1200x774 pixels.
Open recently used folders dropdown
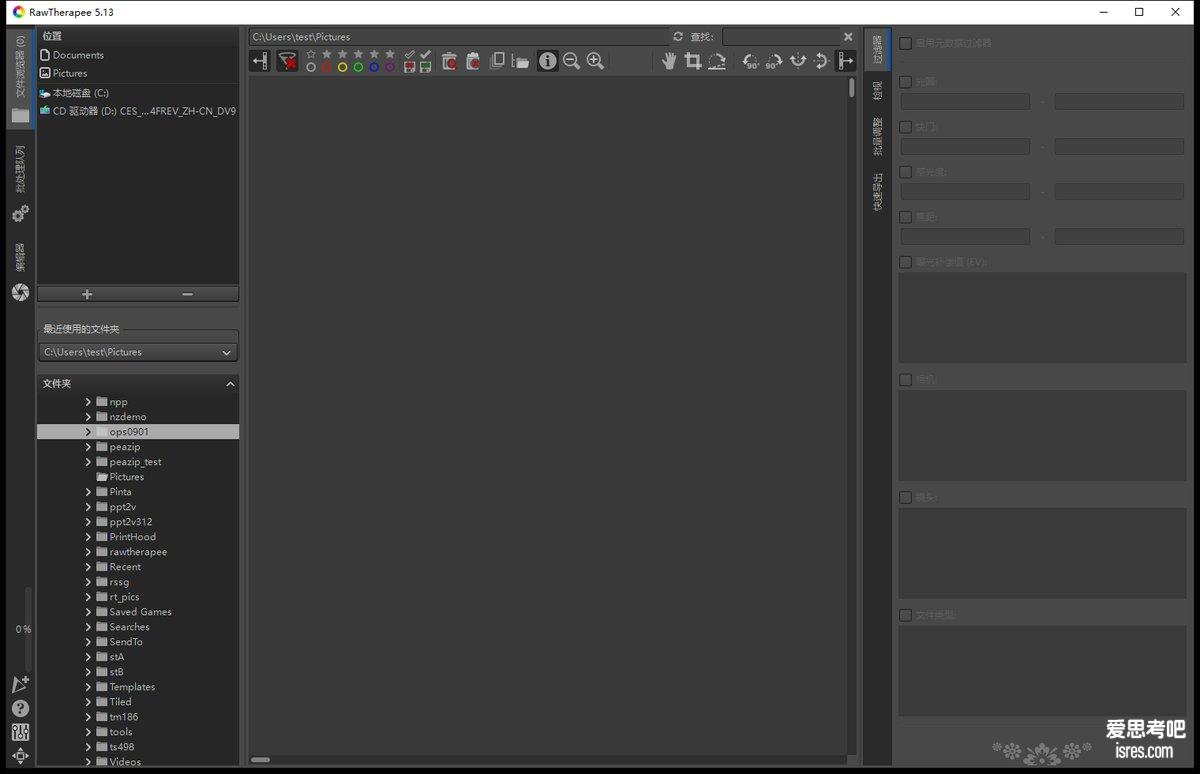click(x=138, y=352)
